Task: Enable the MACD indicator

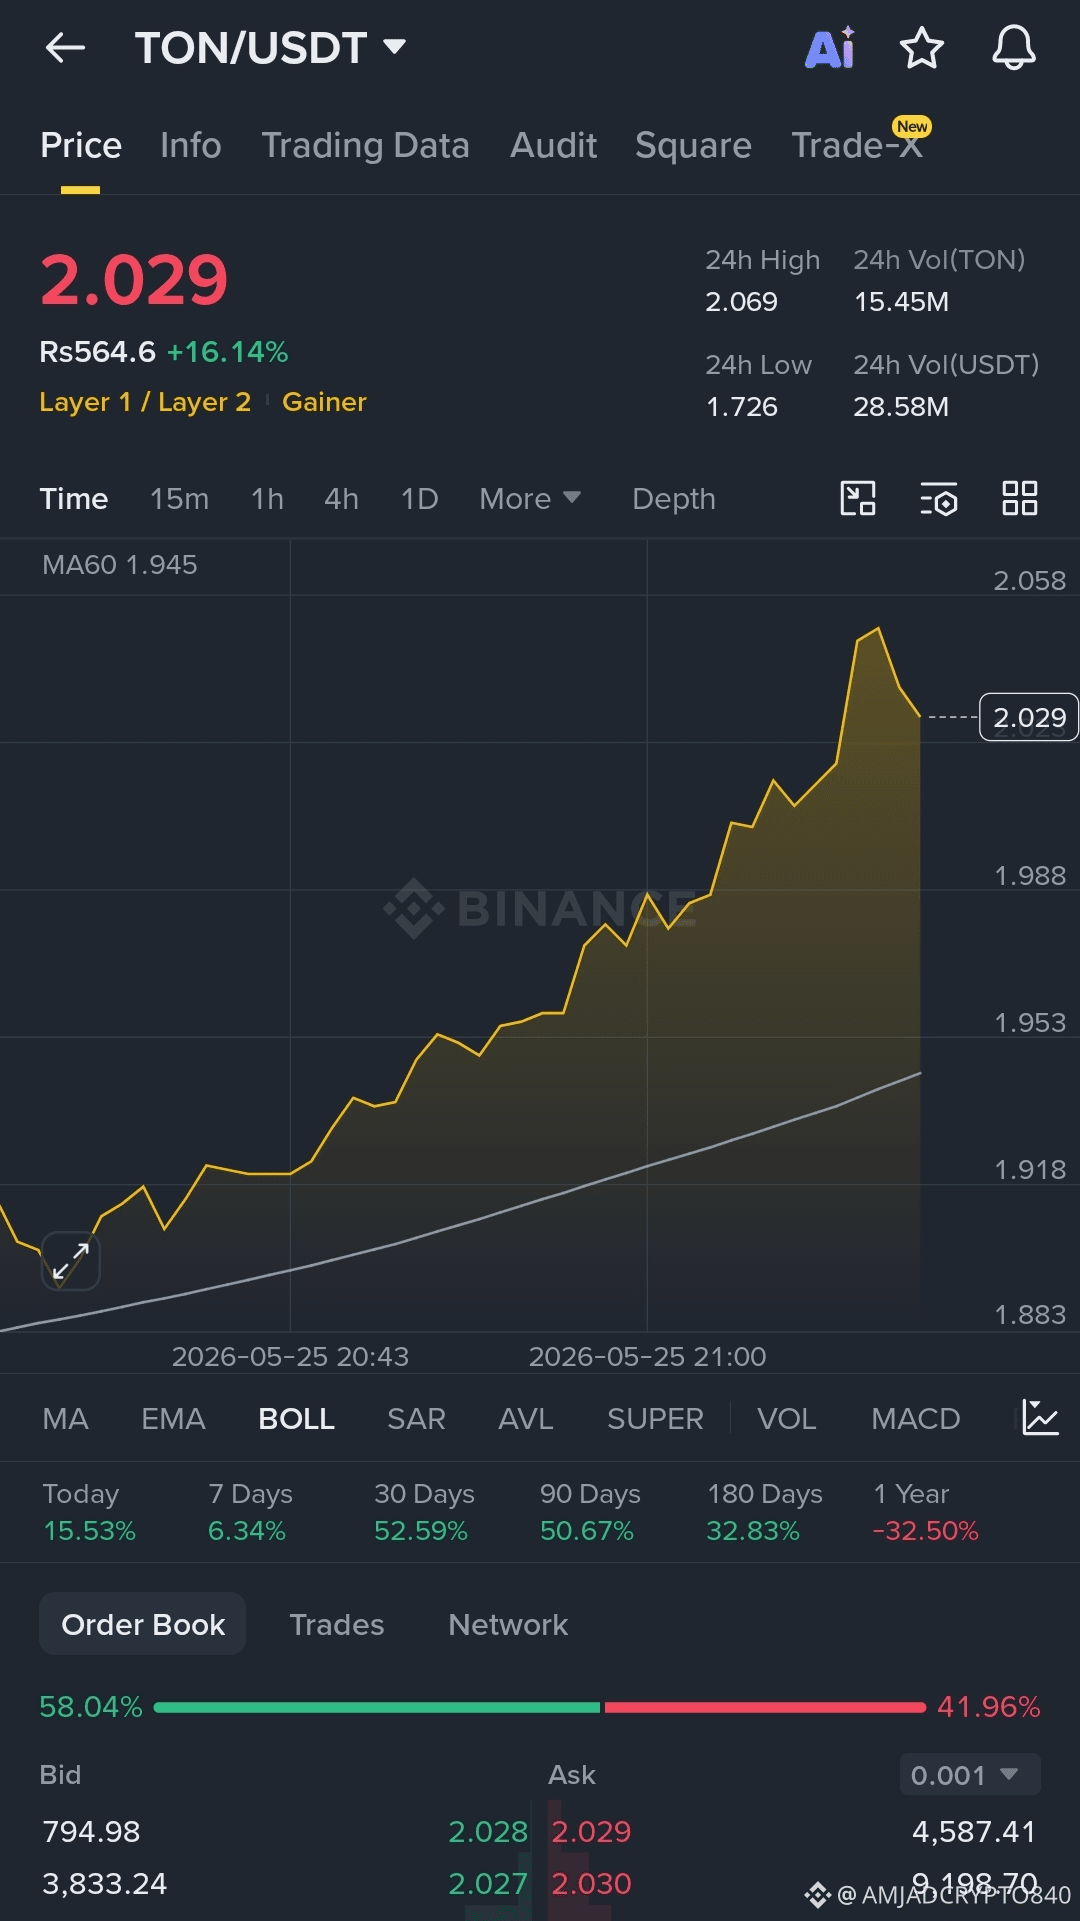Action: (x=915, y=1418)
